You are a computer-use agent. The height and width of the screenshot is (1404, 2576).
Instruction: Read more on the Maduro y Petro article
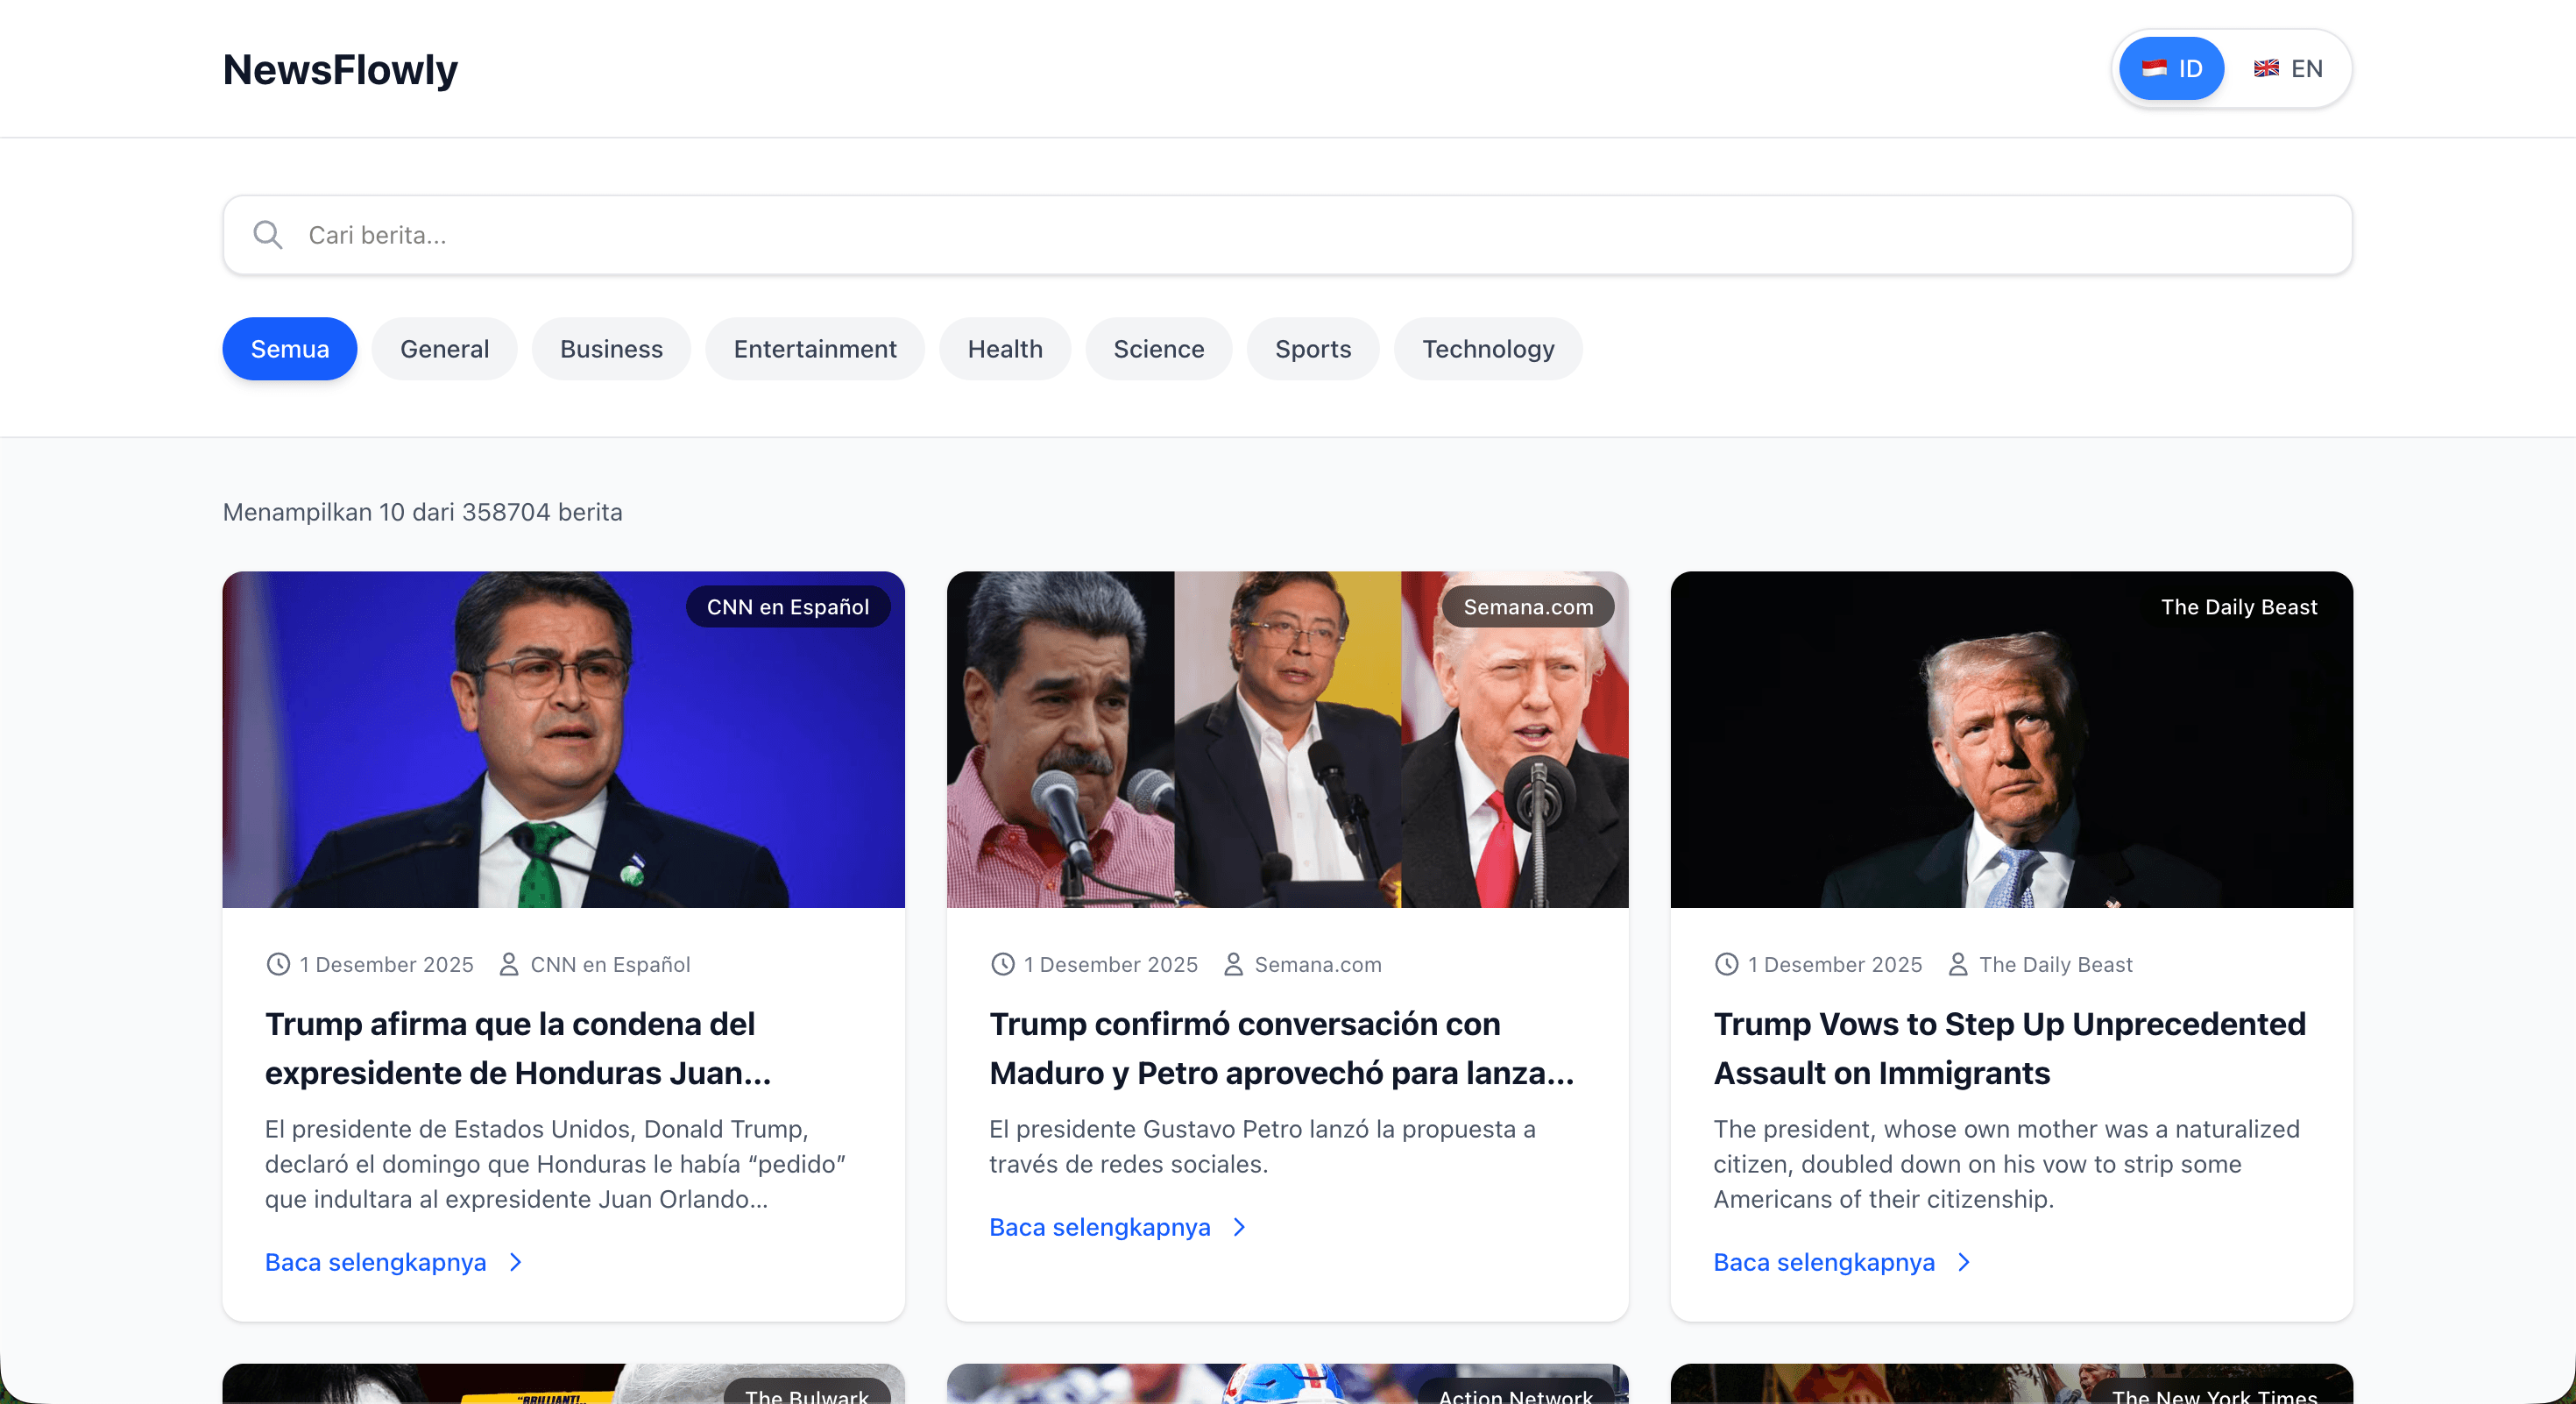click(1118, 1227)
